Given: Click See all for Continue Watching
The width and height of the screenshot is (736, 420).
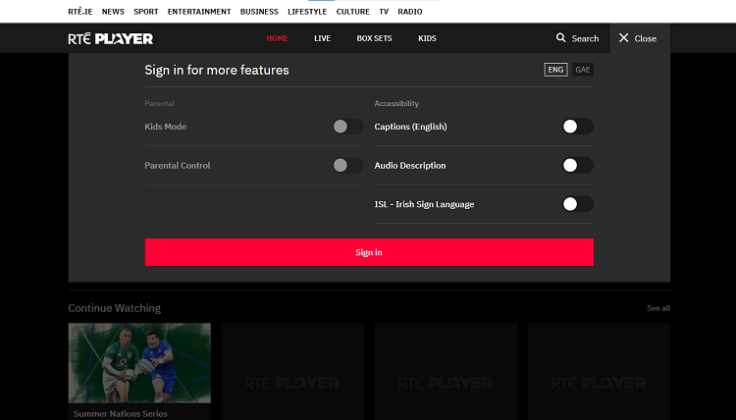Looking at the screenshot, I should coord(658,308).
